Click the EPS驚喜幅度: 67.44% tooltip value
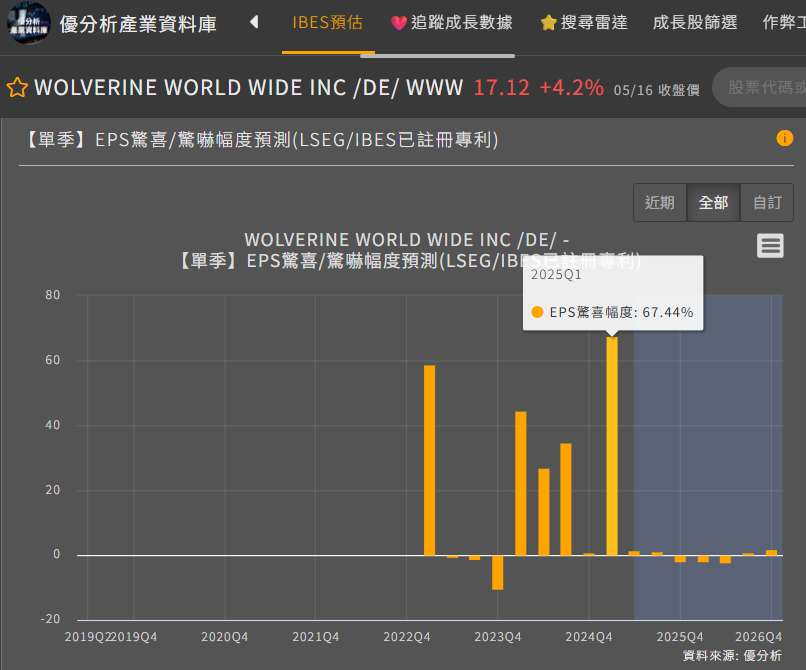 (621, 312)
